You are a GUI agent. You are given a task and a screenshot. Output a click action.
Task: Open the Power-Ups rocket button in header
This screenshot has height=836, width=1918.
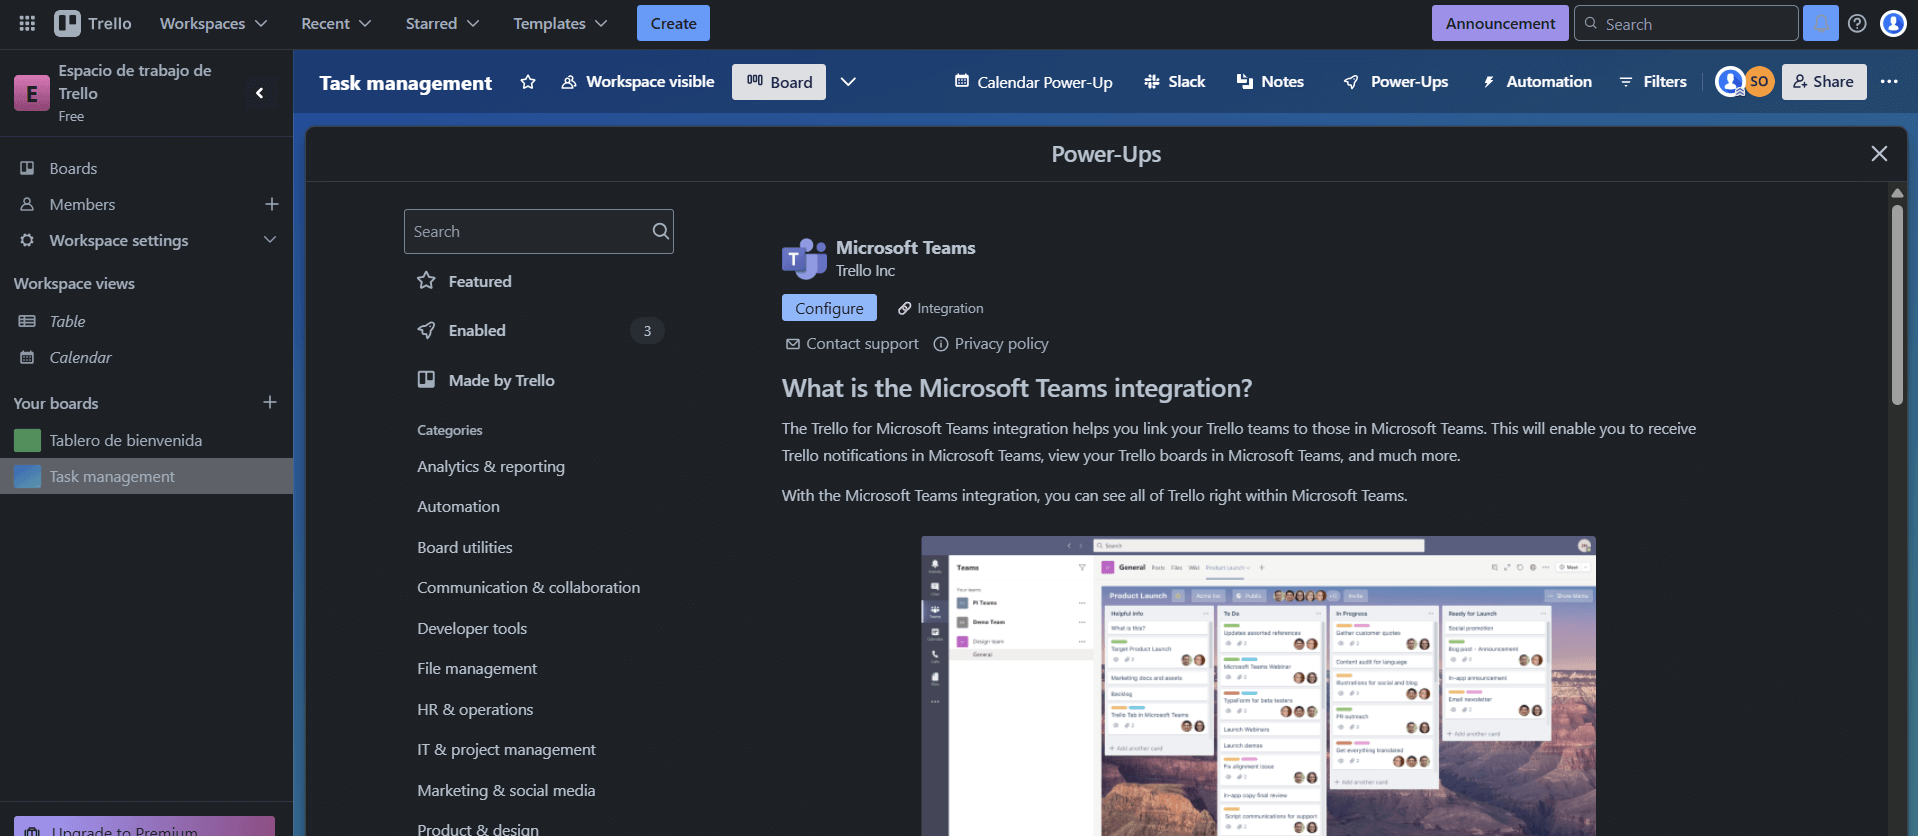(x=1396, y=82)
